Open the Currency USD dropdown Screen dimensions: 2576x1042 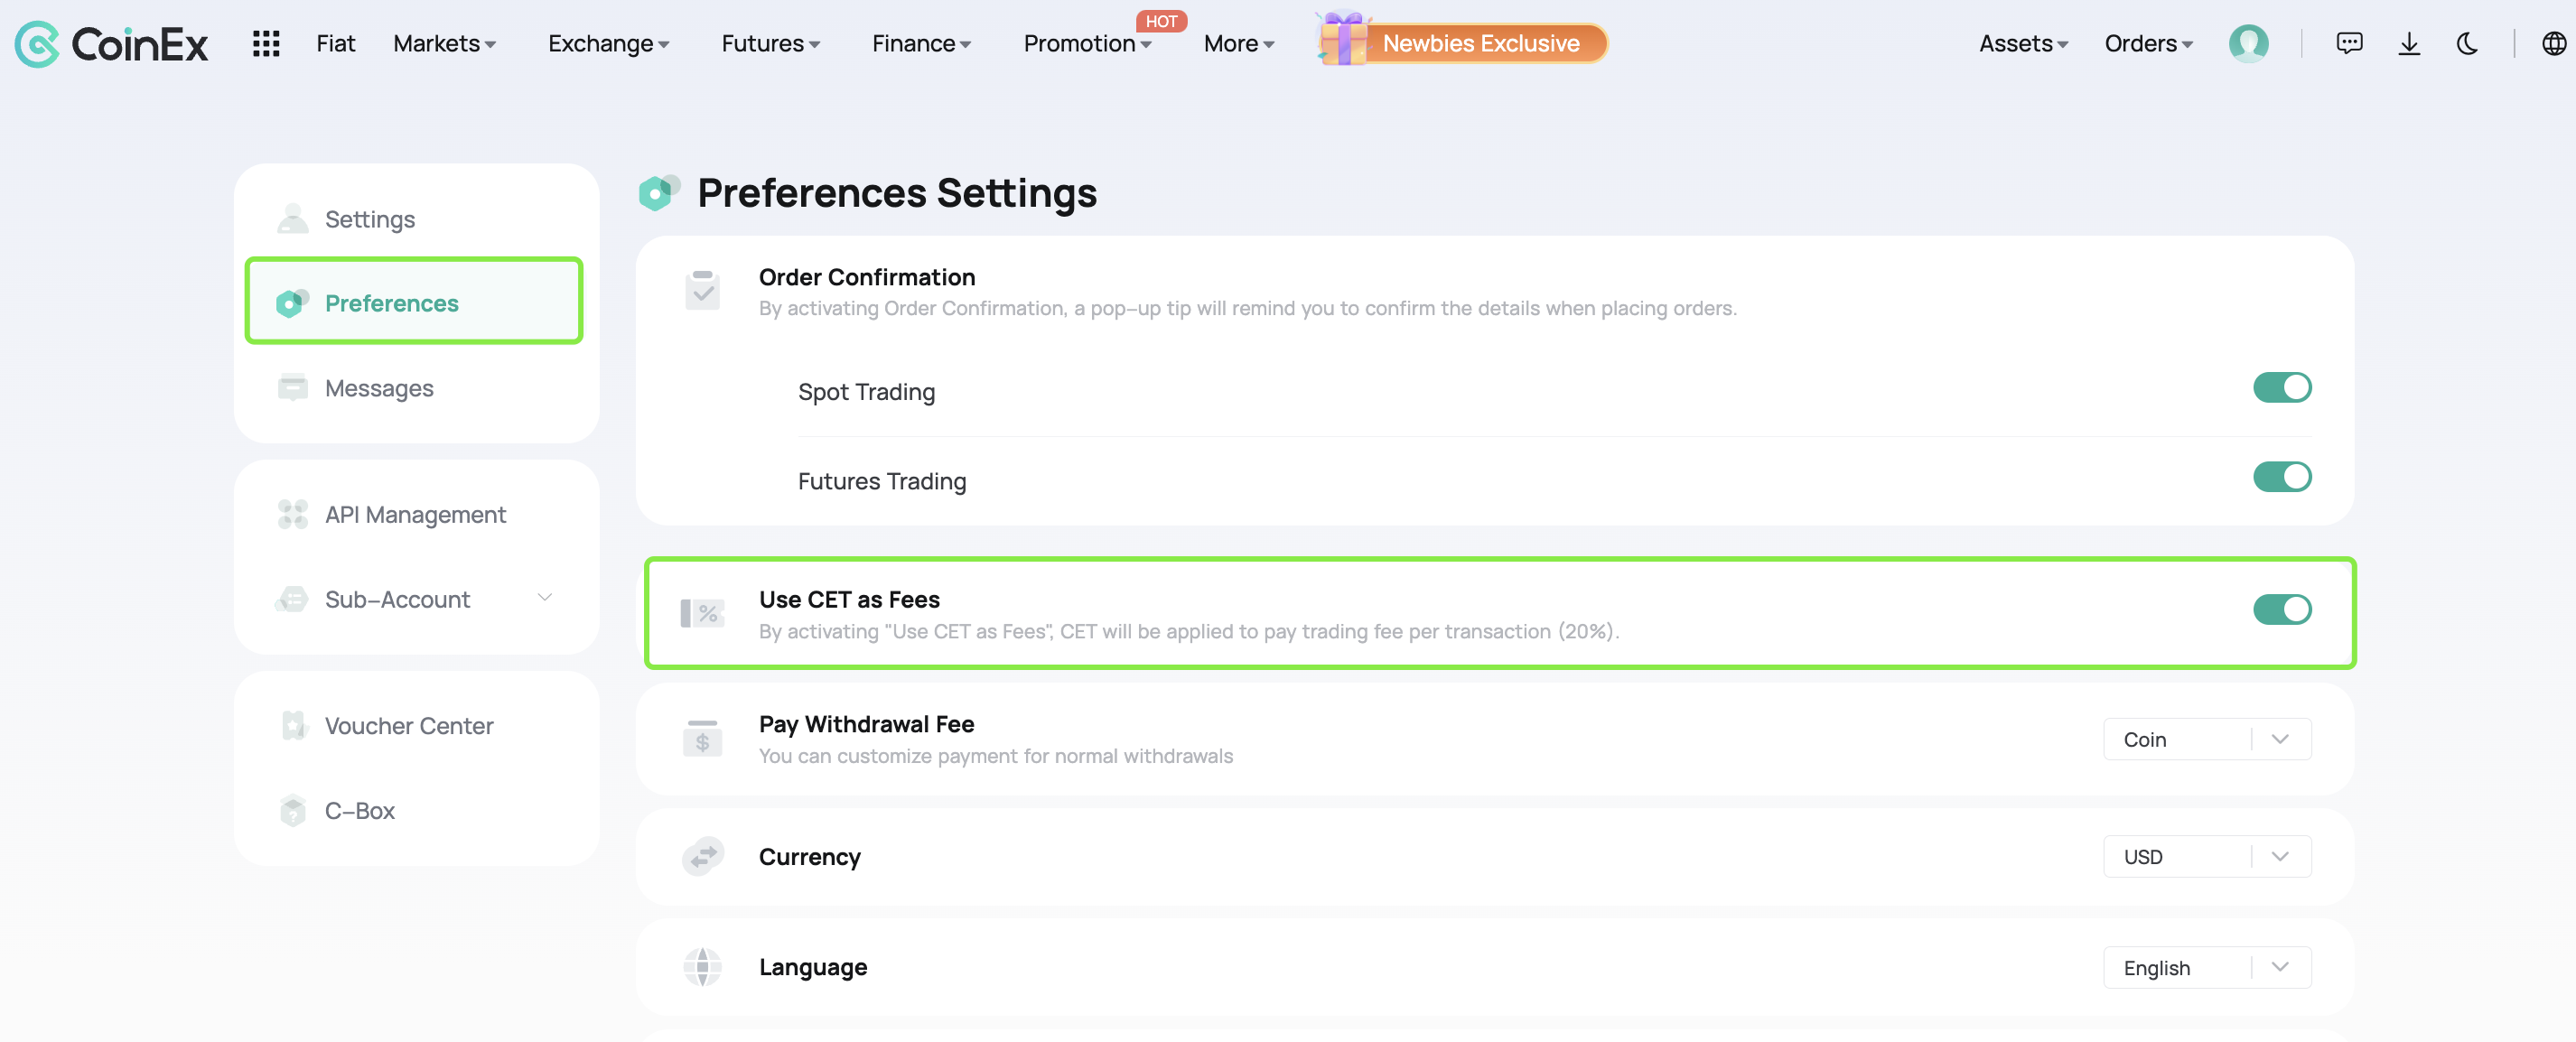pyautogui.click(x=2207, y=856)
